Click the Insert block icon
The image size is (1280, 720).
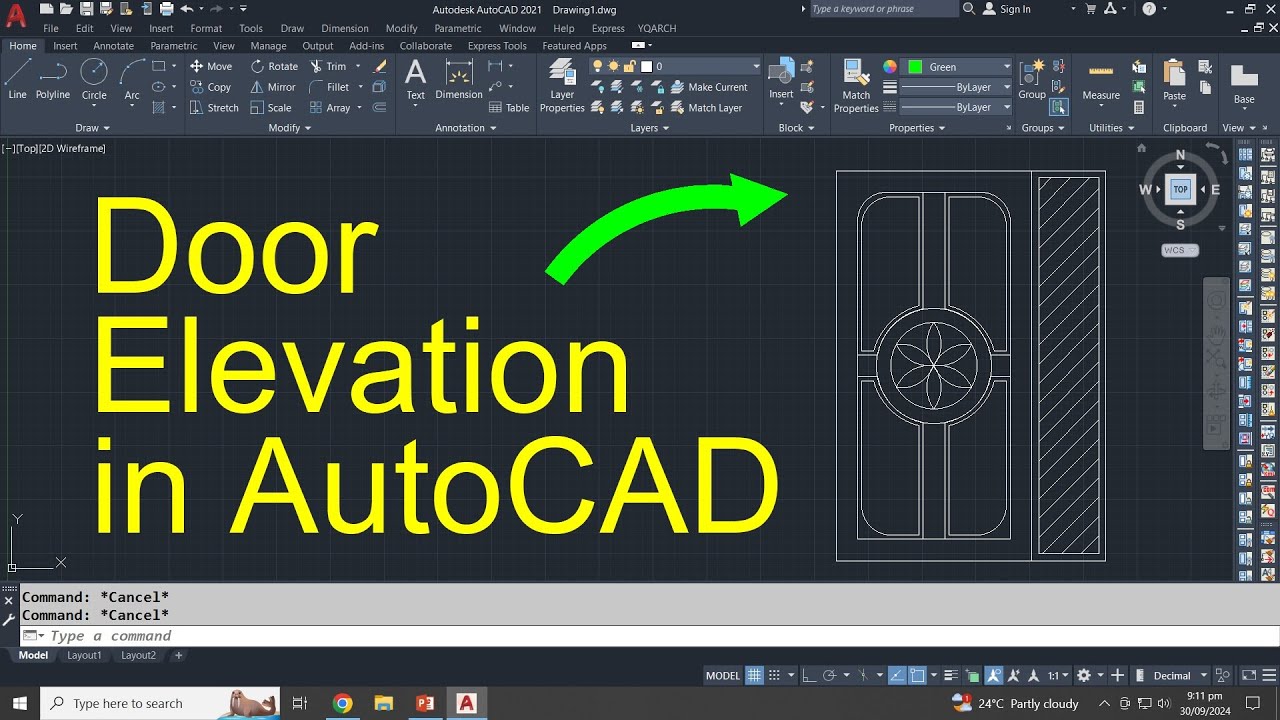(x=781, y=80)
